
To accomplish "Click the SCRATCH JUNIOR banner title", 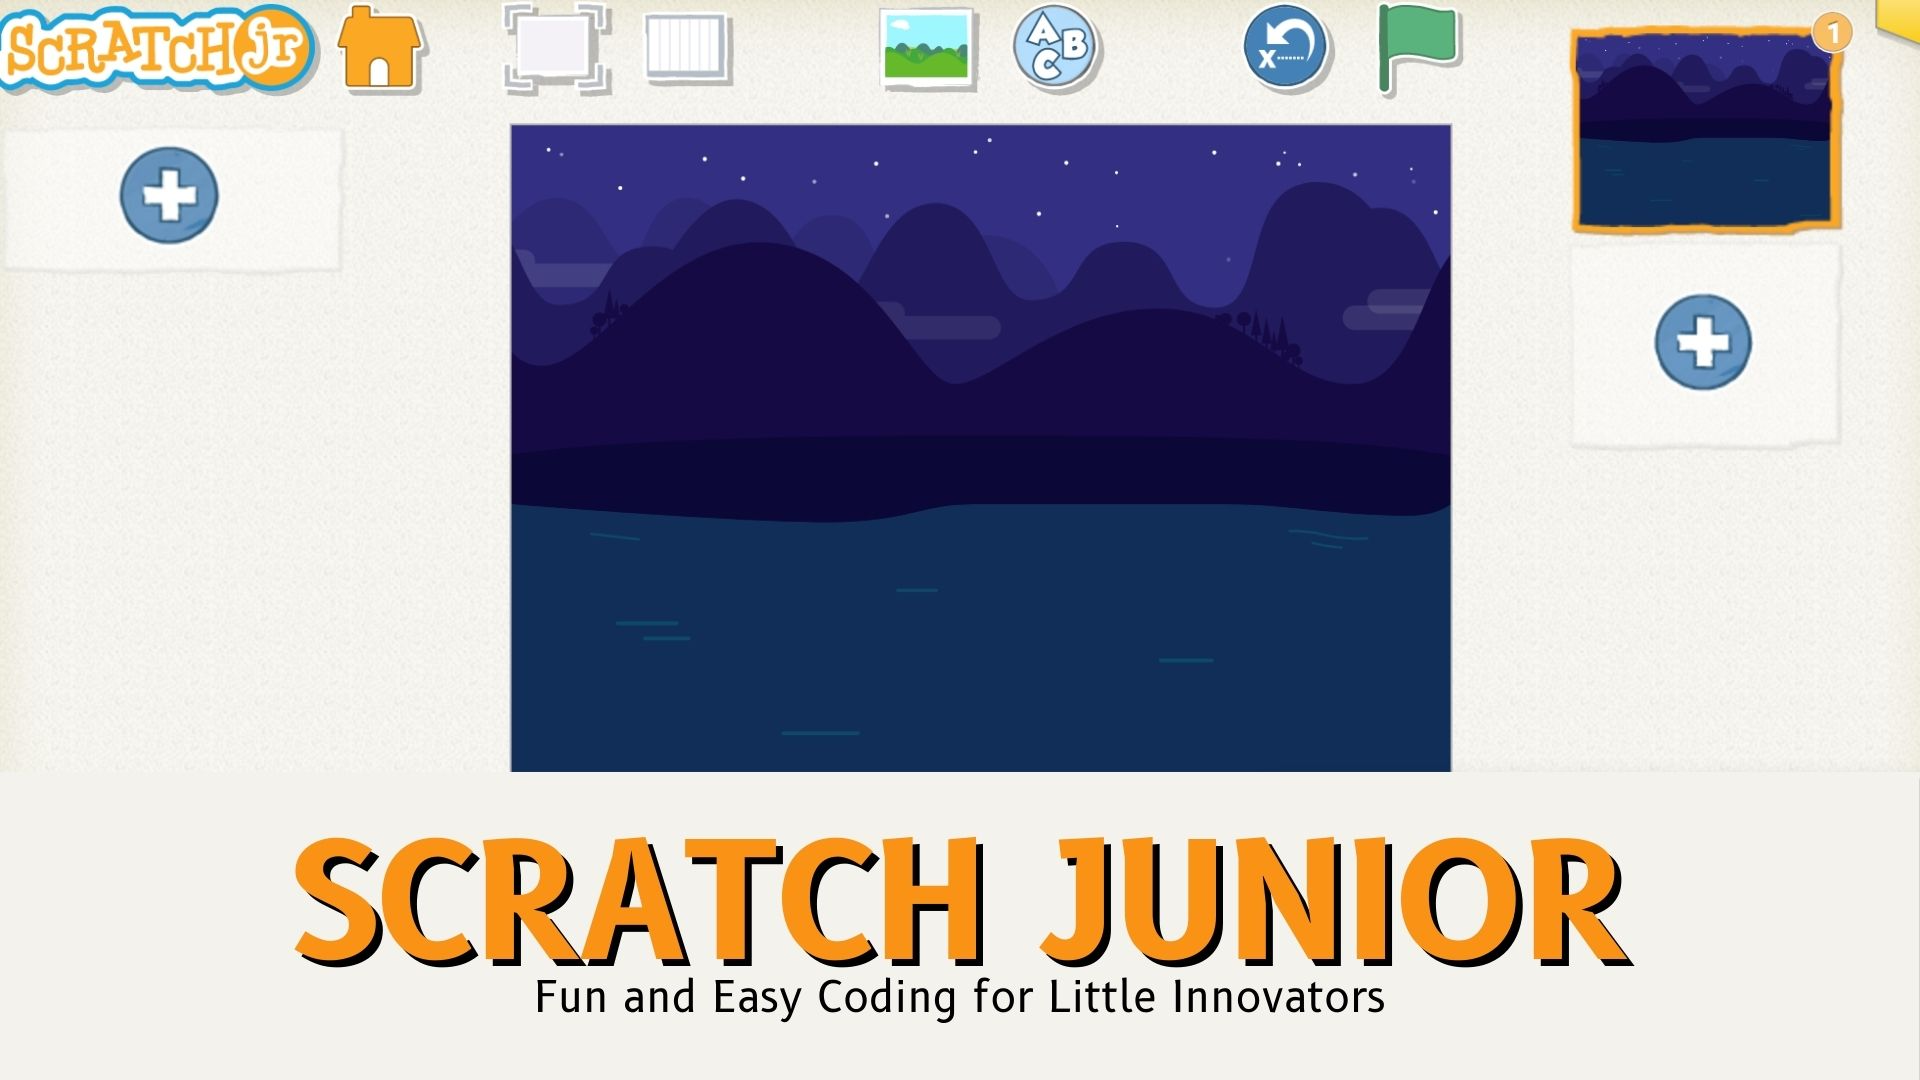I will 962,900.
